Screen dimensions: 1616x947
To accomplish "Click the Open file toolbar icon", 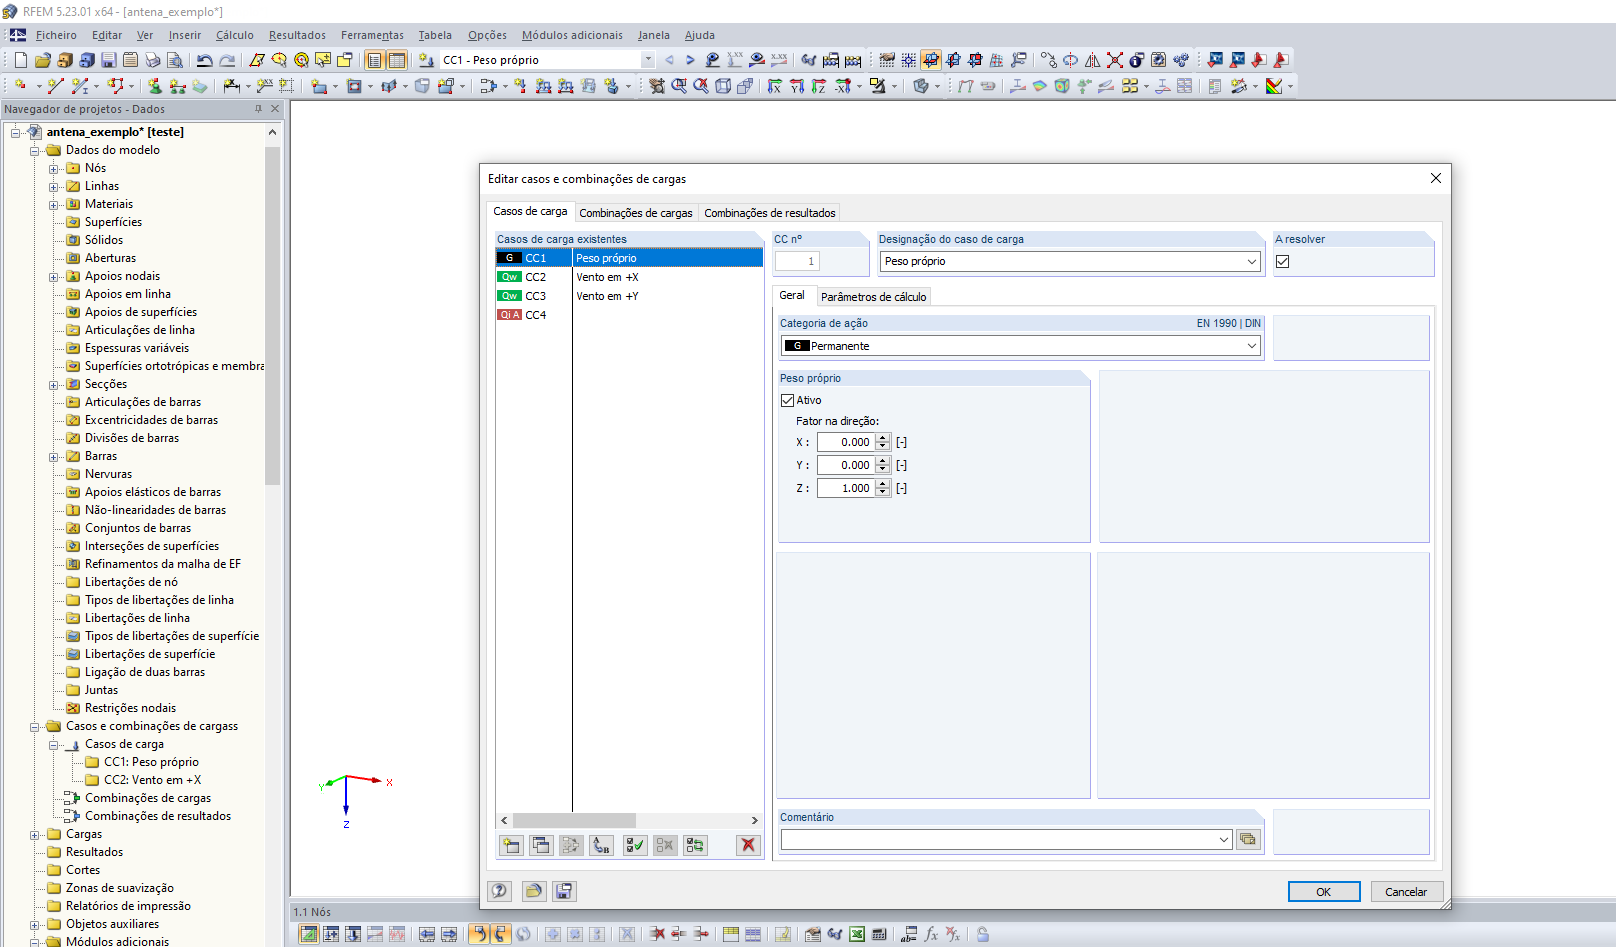I will (43, 60).
